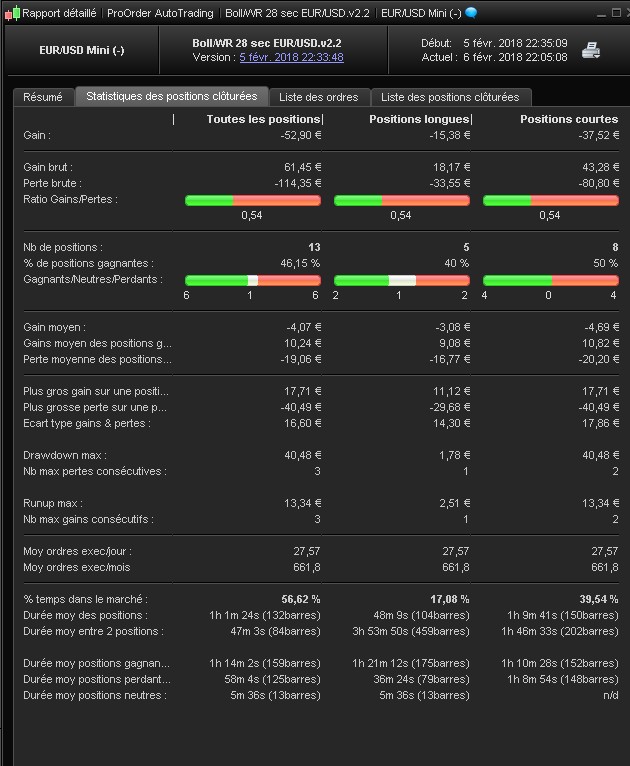Click the Ratio Gains/Pertes bar for long positions
This screenshot has width=630, height=766.
point(401,200)
